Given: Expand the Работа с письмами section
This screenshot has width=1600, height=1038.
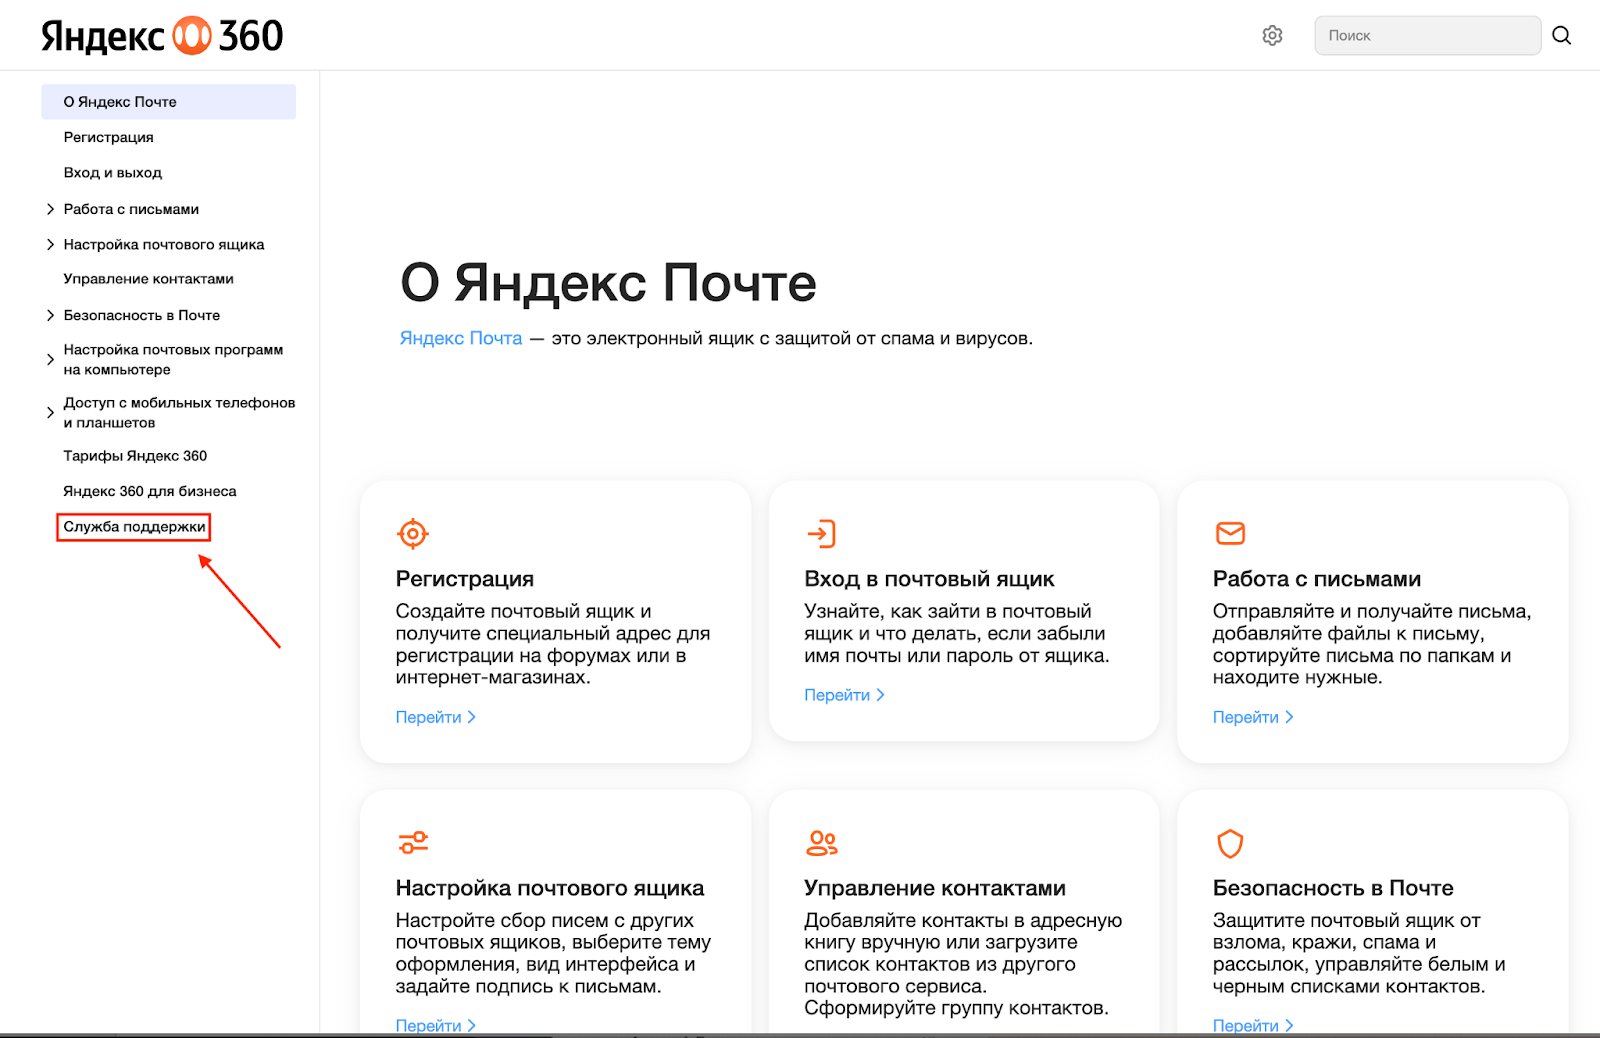Looking at the screenshot, I should 50,209.
